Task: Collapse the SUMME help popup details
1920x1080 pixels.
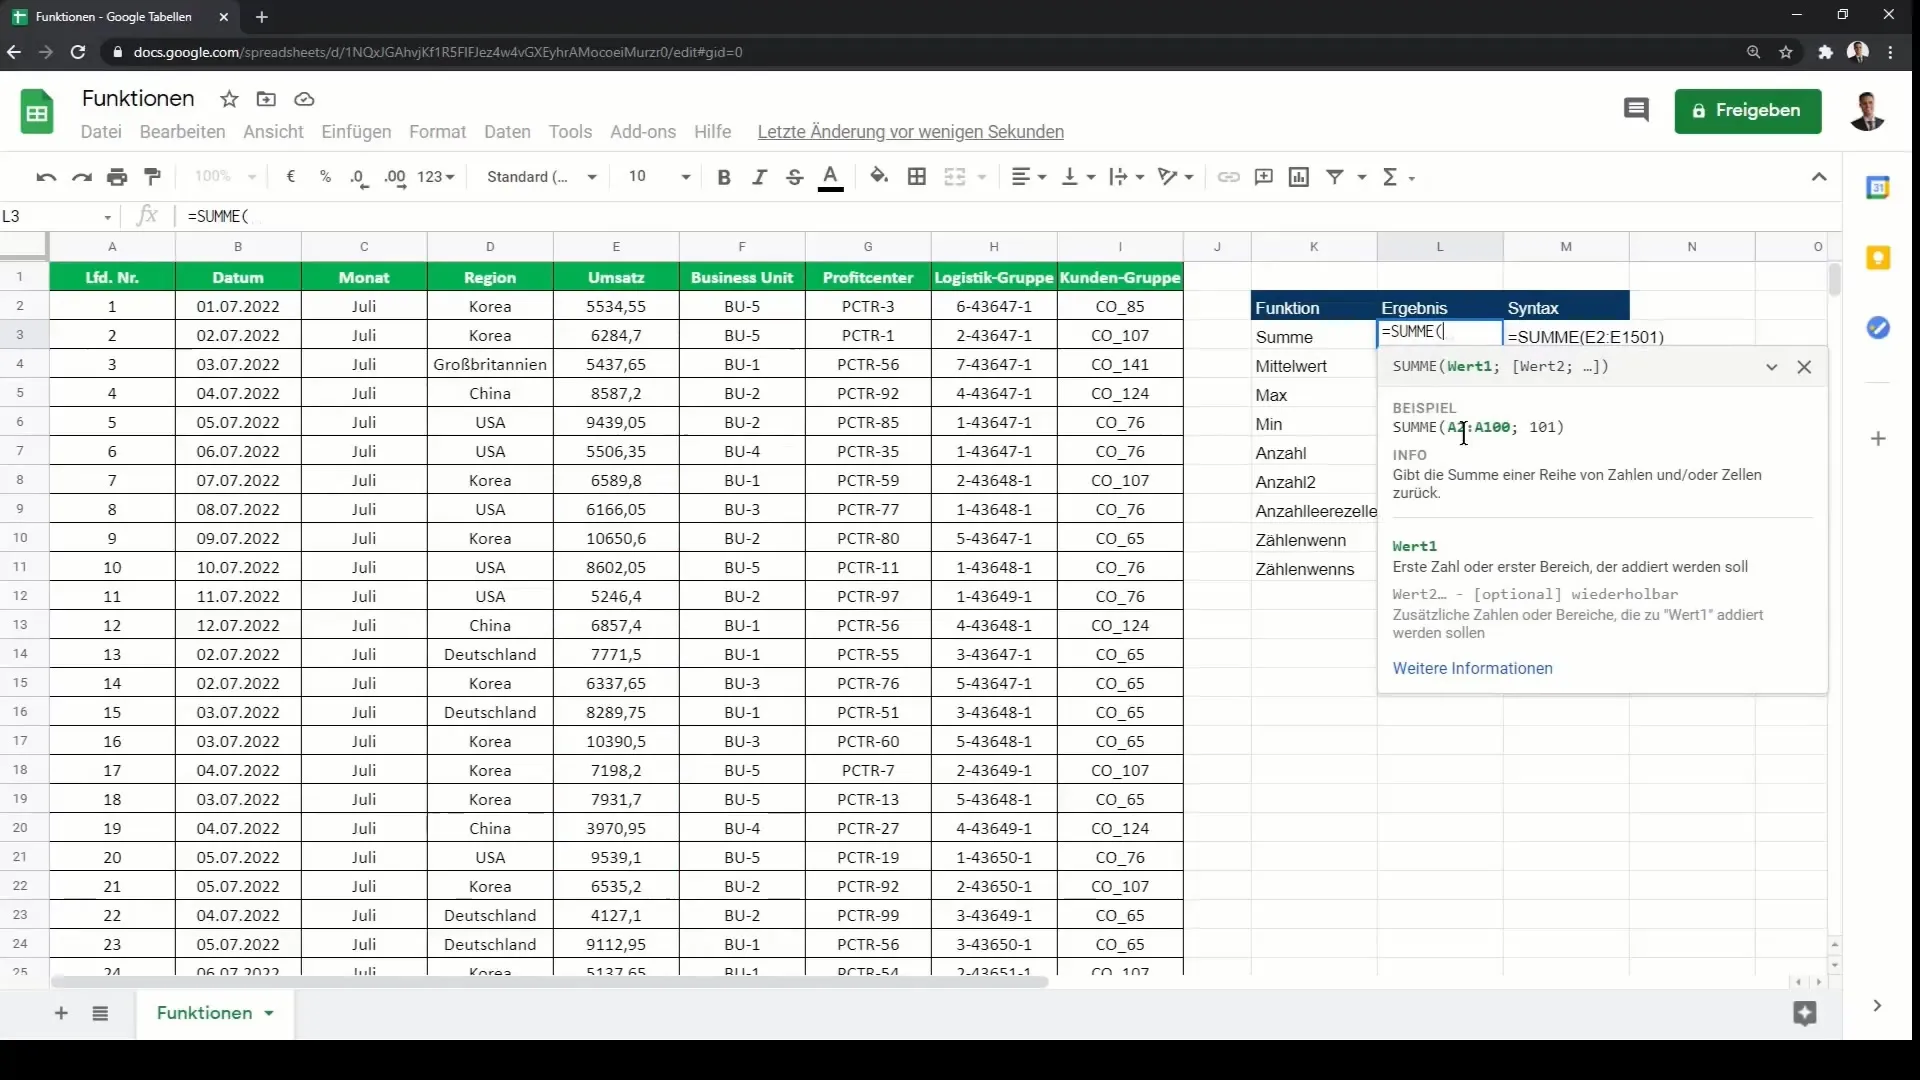Action: point(1771,367)
